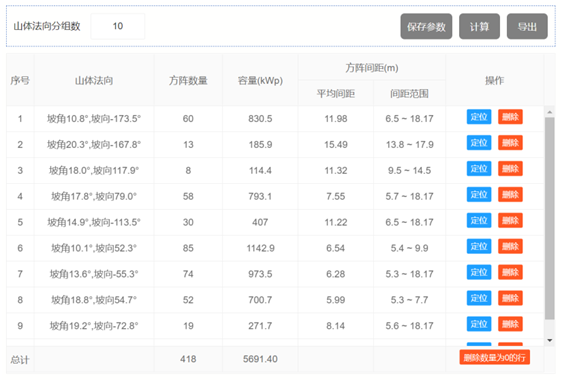Click the 序号 column header

coord(20,81)
